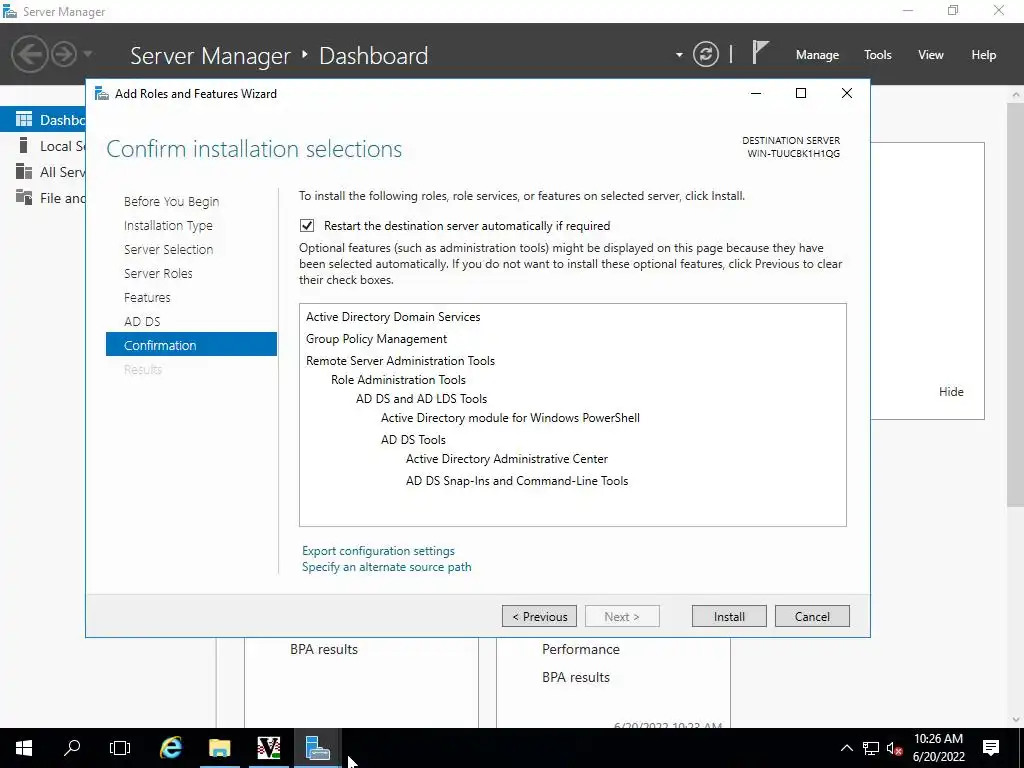Select Active Directory Domain Services entry
The height and width of the screenshot is (768, 1024).
pyautogui.click(x=393, y=317)
